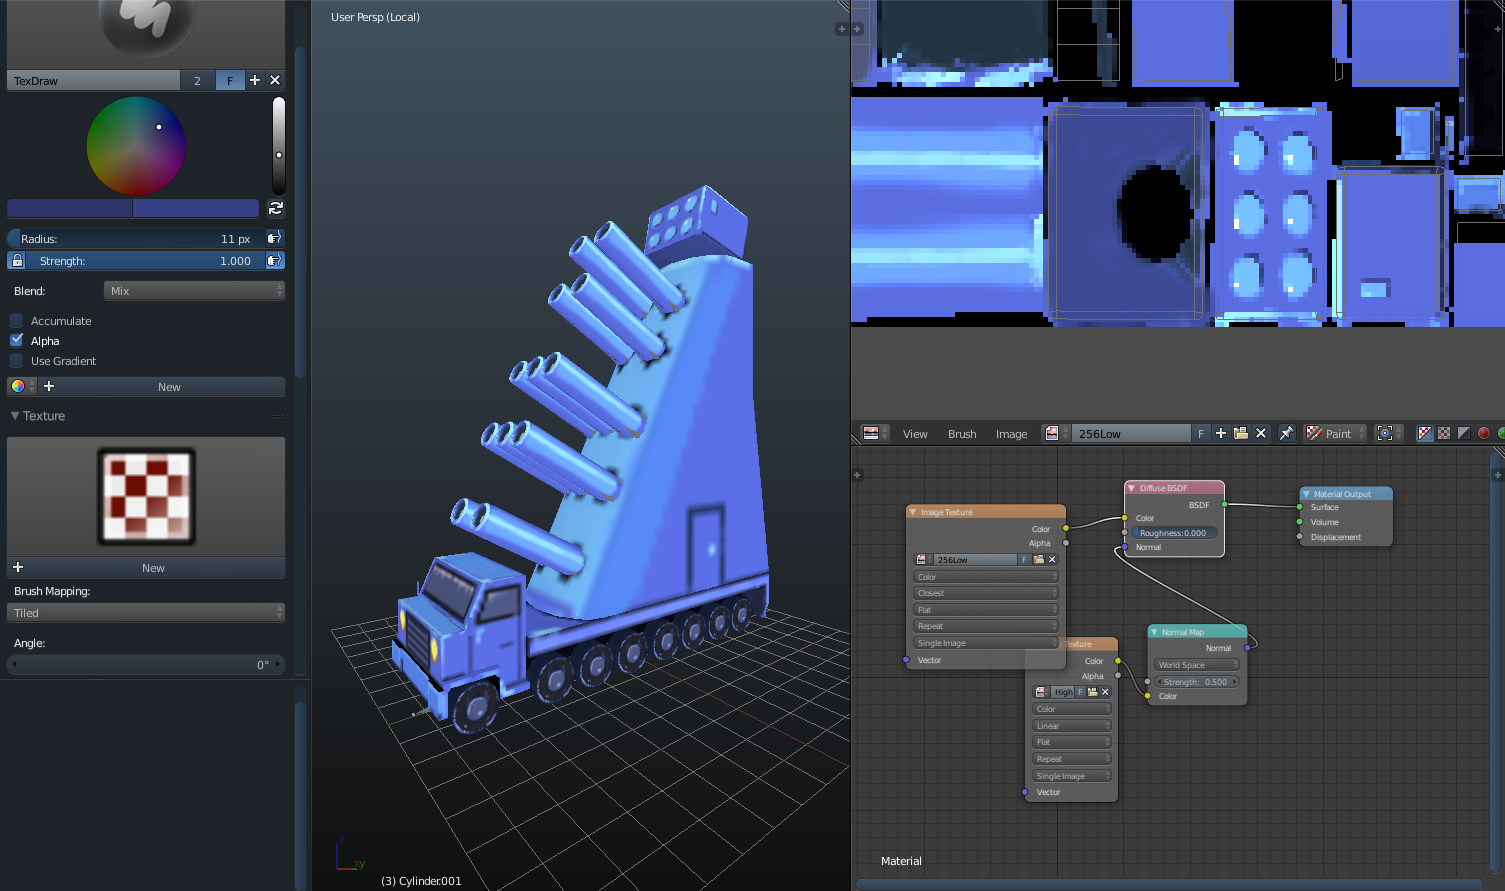This screenshot has width=1505, height=891.
Task: Open 3D viewport region toggle plus icon
Action: click(841, 29)
